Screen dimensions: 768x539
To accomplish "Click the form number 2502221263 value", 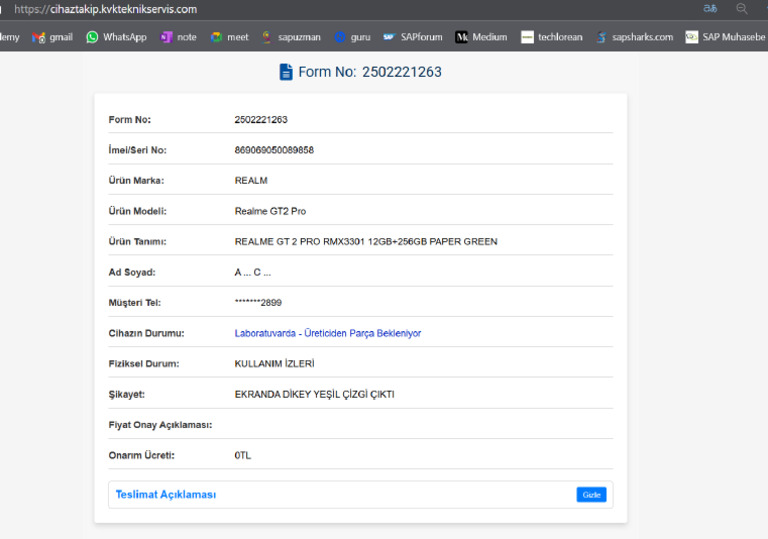I will click(261, 120).
